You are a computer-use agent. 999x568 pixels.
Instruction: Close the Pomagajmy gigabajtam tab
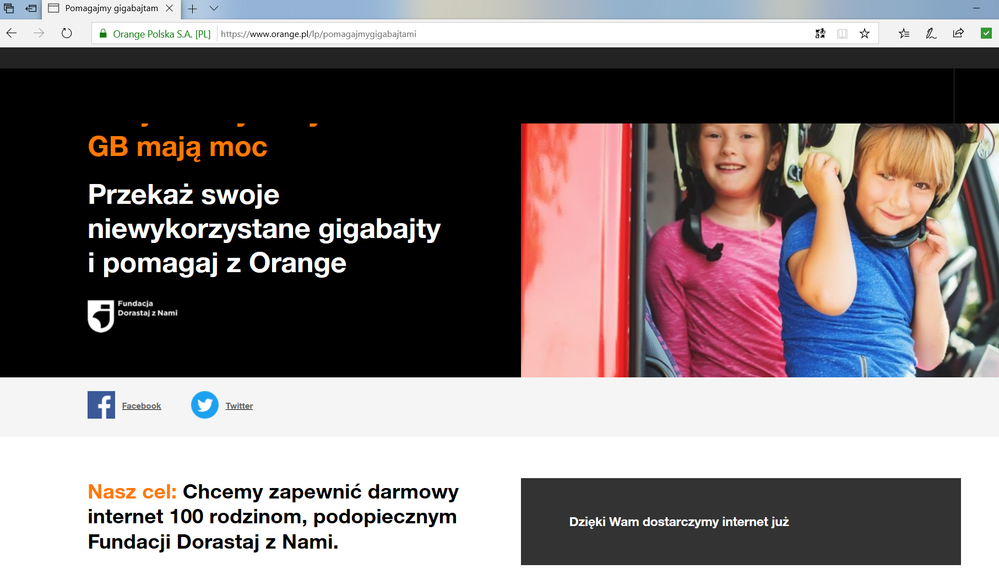[x=169, y=8]
